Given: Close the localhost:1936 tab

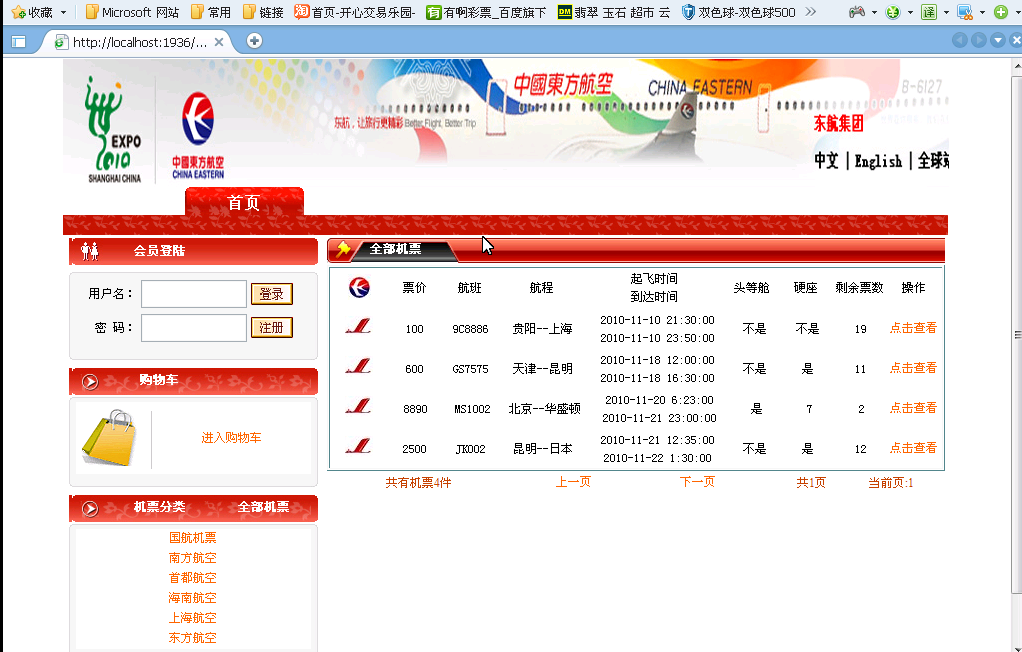Looking at the screenshot, I should coord(219,42).
